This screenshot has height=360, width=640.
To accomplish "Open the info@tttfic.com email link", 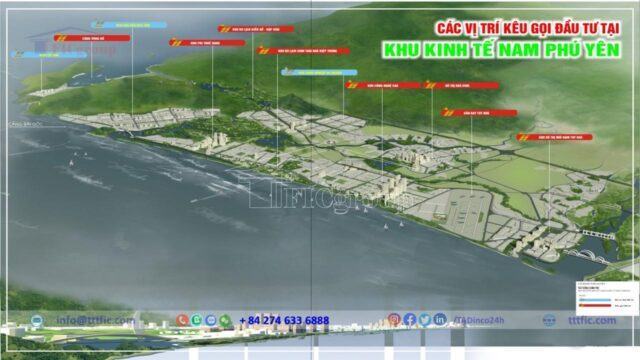I will [x=96, y=320].
